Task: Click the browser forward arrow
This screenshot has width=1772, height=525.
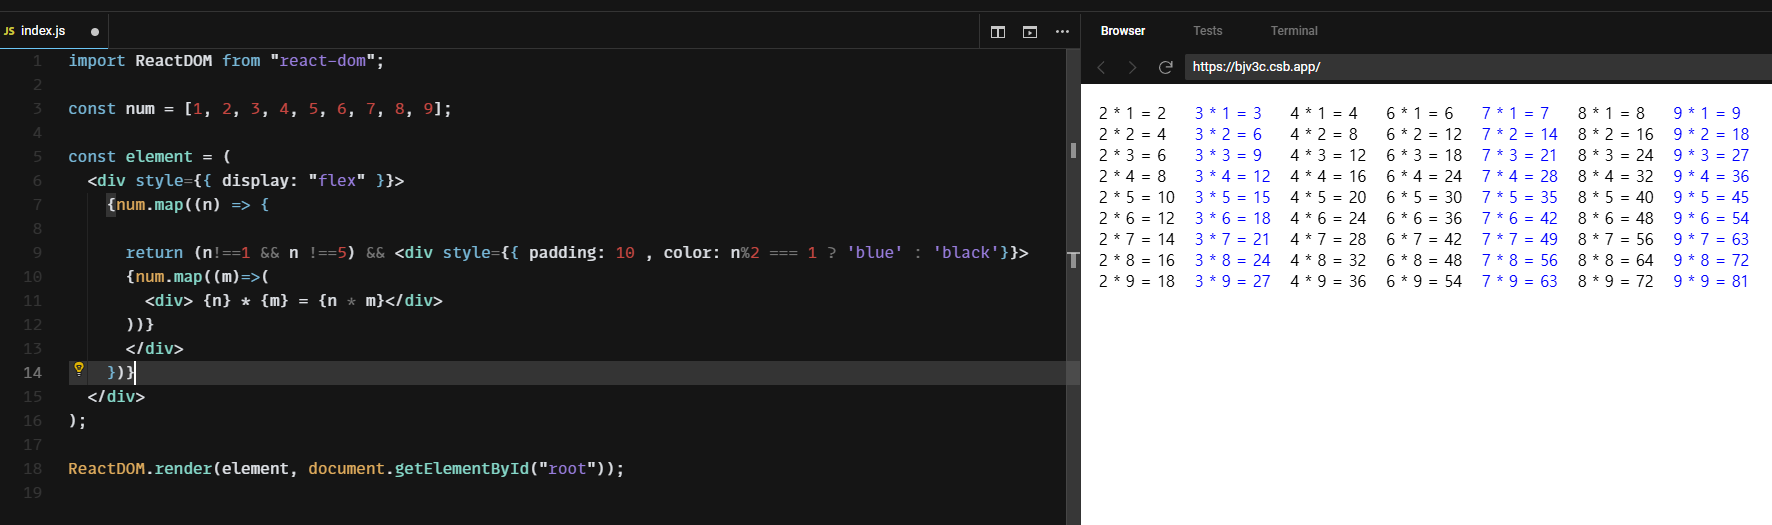Action: point(1132,67)
